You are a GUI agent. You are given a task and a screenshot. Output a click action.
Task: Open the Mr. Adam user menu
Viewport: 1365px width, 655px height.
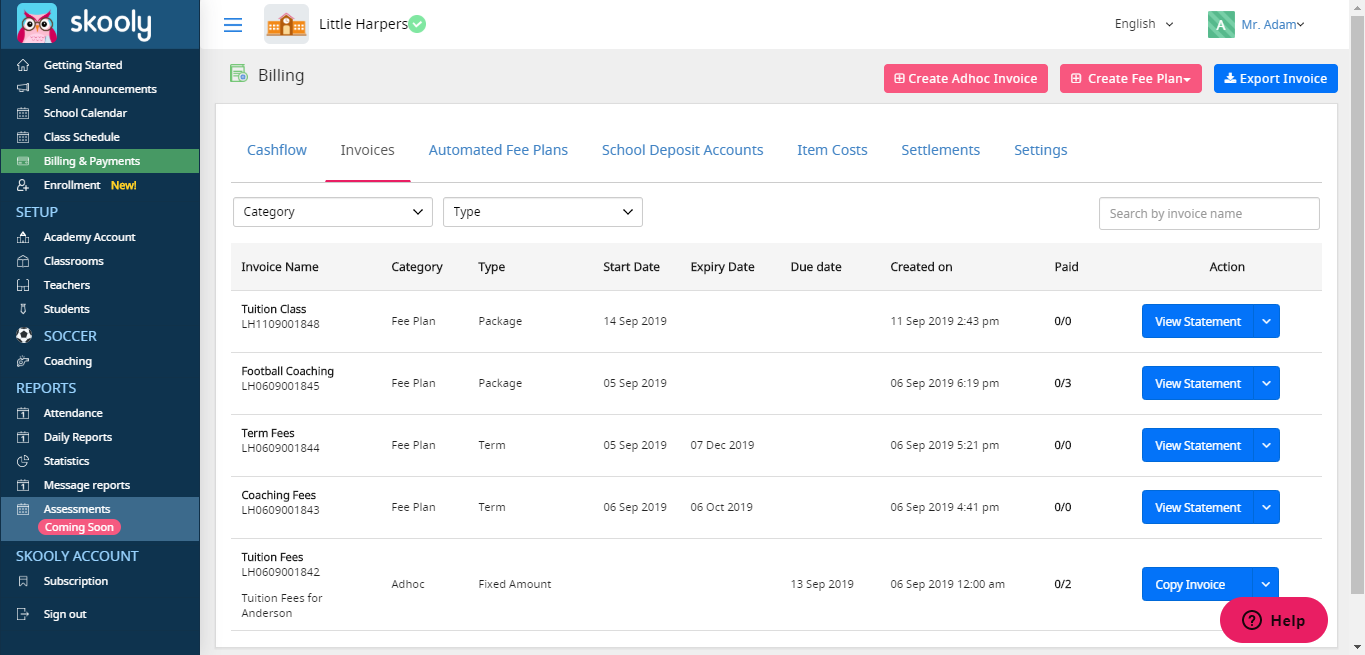click(1272, 25)
